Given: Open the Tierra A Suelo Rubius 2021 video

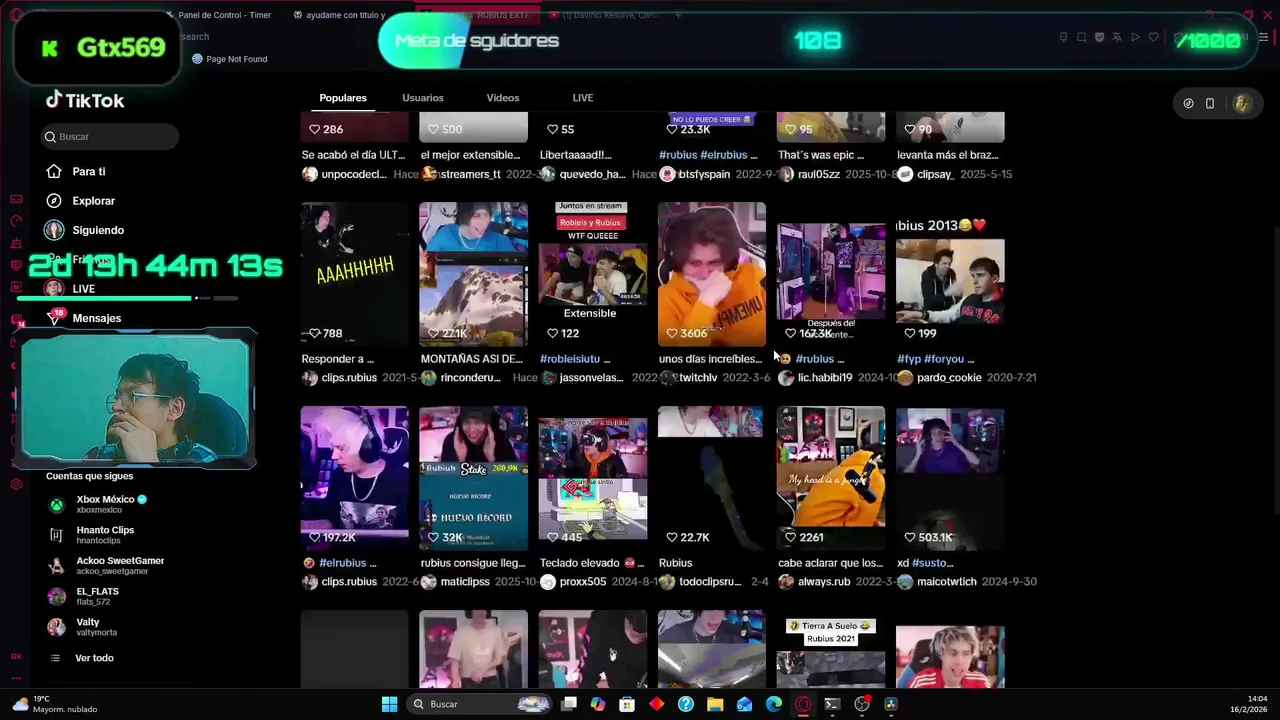Looking at the screenshot, I should click(x=830, y=650).
